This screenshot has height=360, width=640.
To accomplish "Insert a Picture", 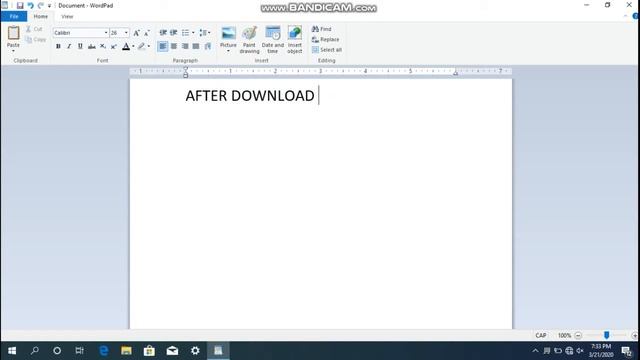I will (x=228, y=36).
